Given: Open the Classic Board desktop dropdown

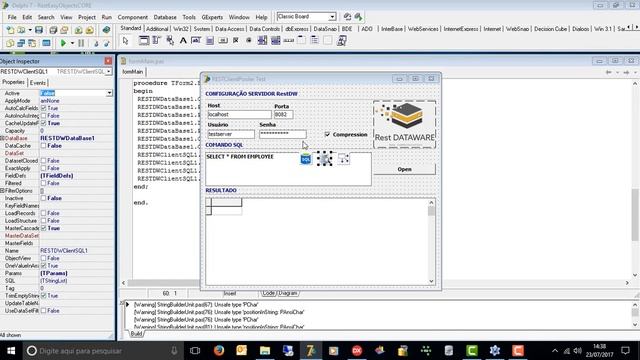Looking at the screenshot, I should click(332, 17).
